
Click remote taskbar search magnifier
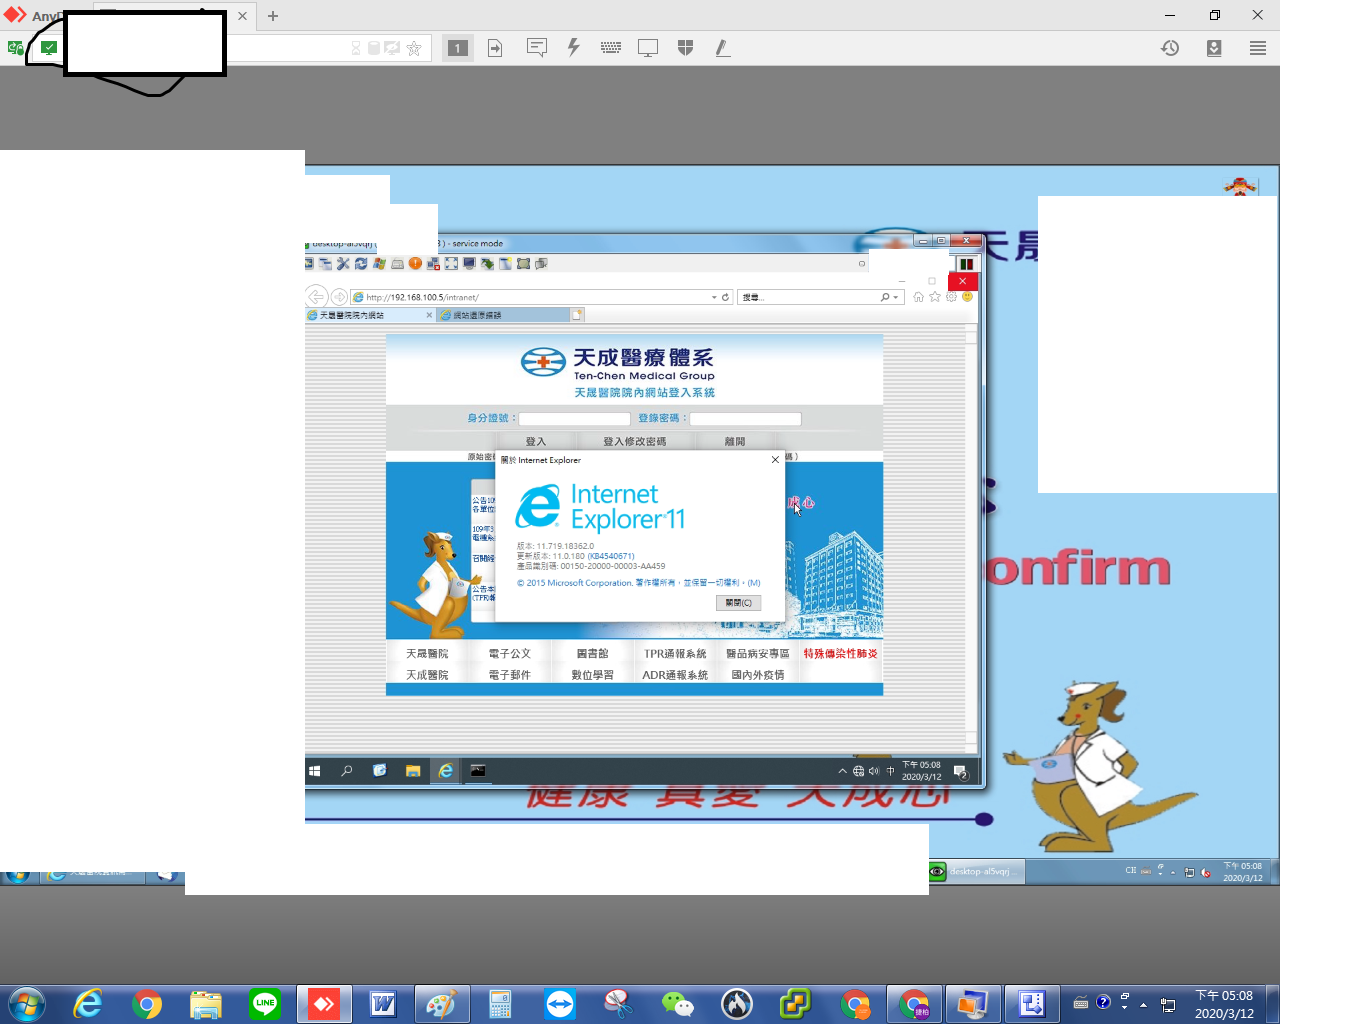(x=347, y=771)
